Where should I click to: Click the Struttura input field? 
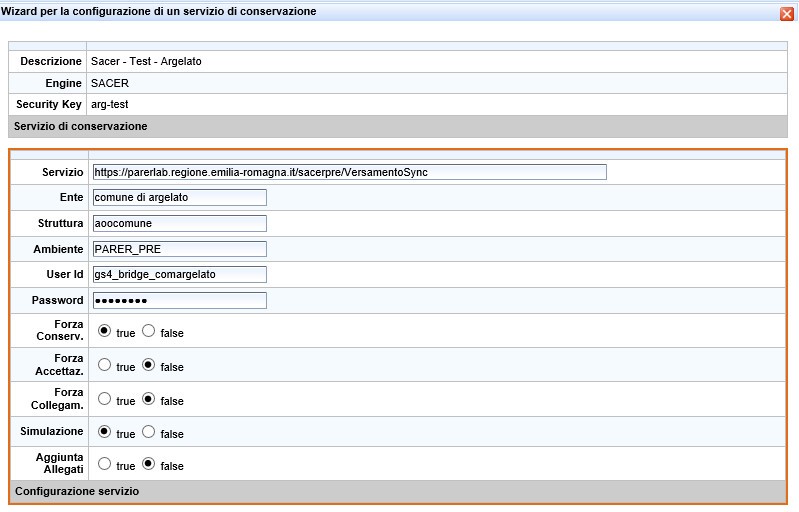(x=179, y=223)
